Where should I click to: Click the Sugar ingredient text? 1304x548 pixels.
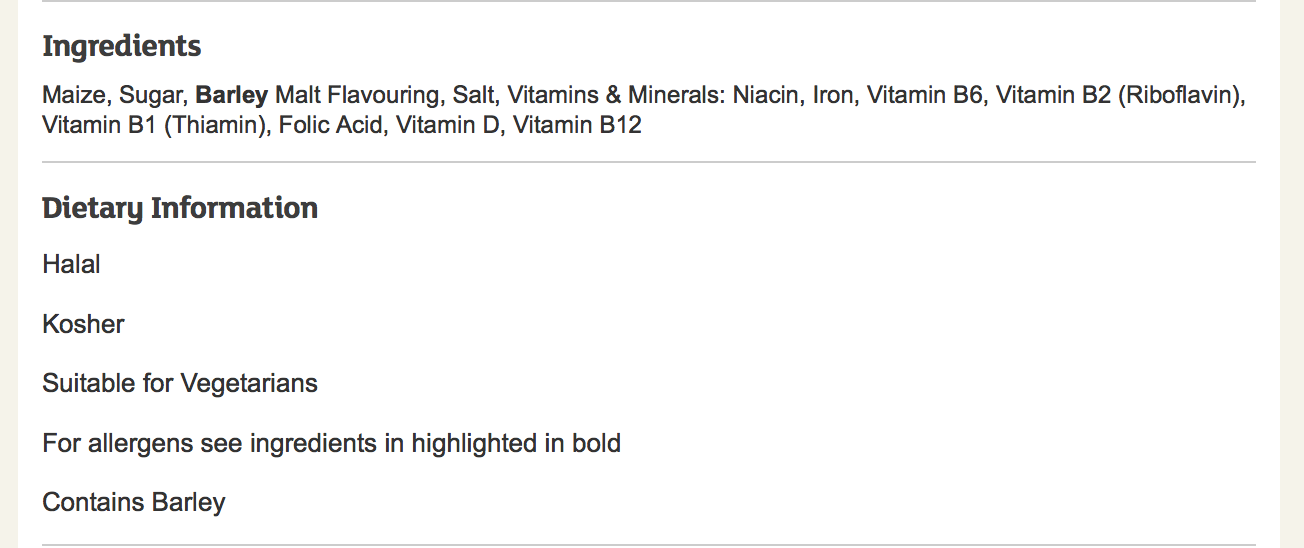pyautogui.click(x=151, y=96)
